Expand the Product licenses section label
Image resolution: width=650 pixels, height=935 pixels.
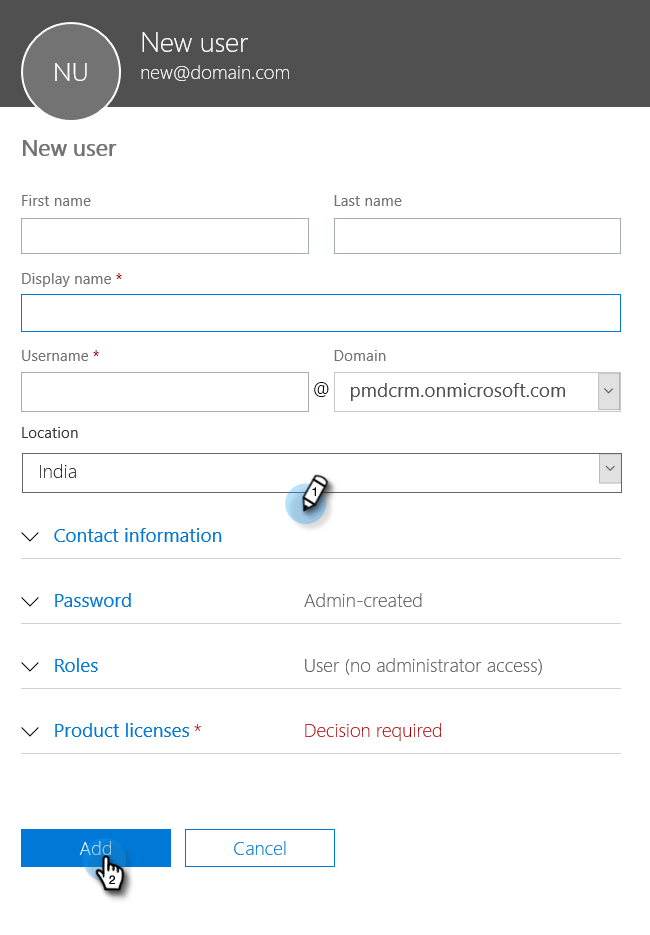coord(122,731)
